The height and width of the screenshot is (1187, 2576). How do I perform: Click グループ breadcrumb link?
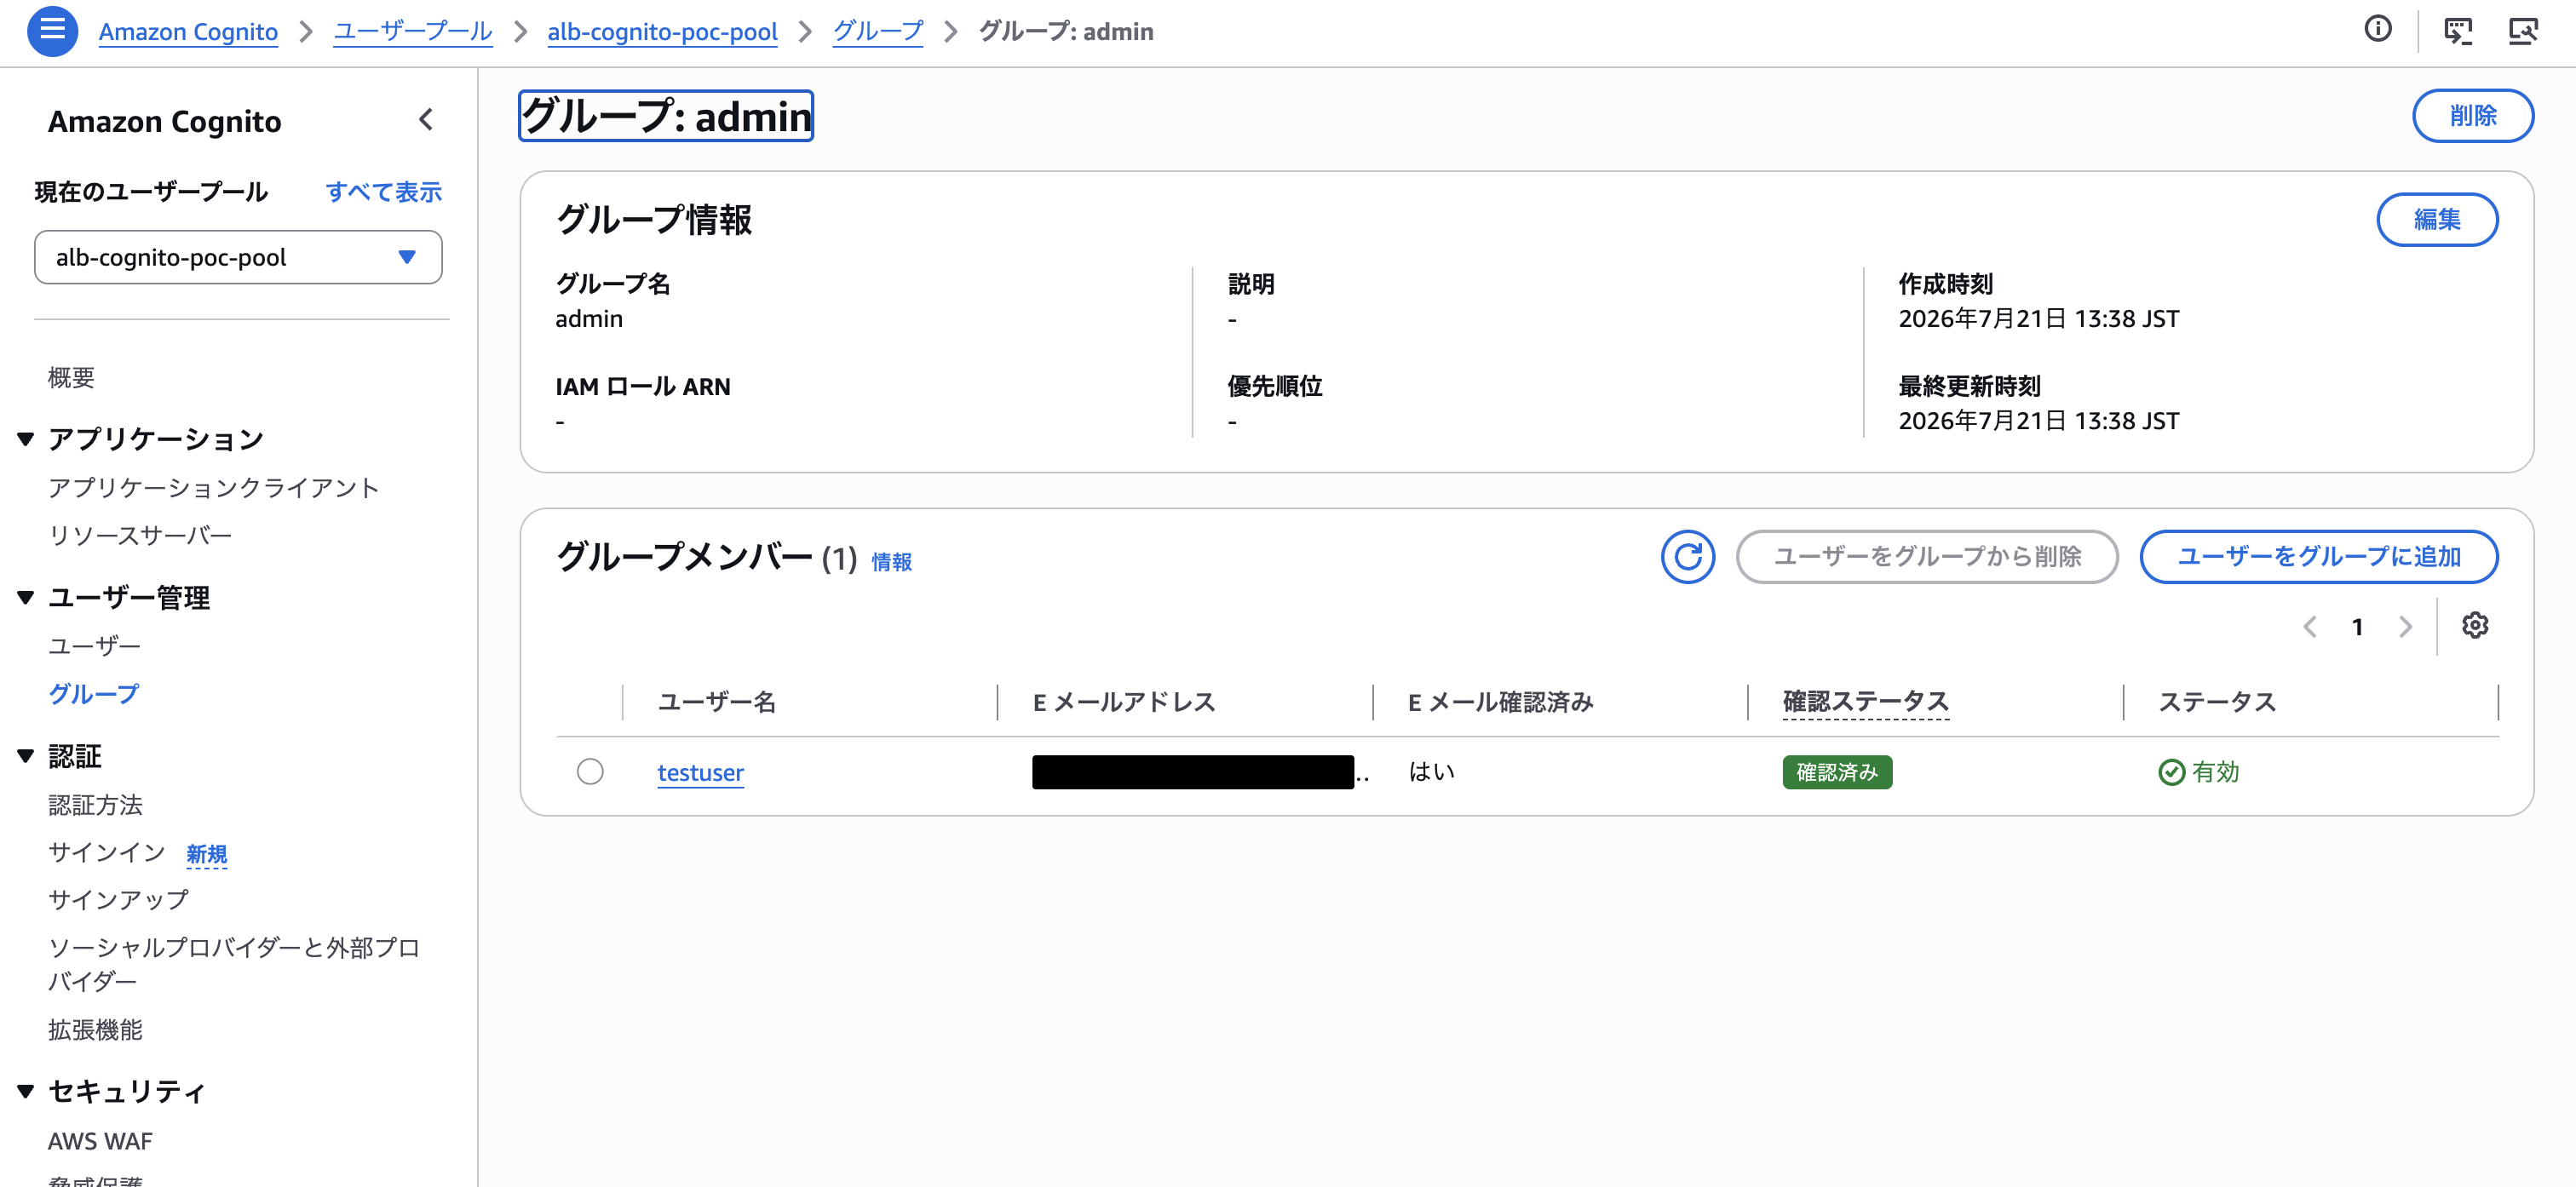[878, 32]
